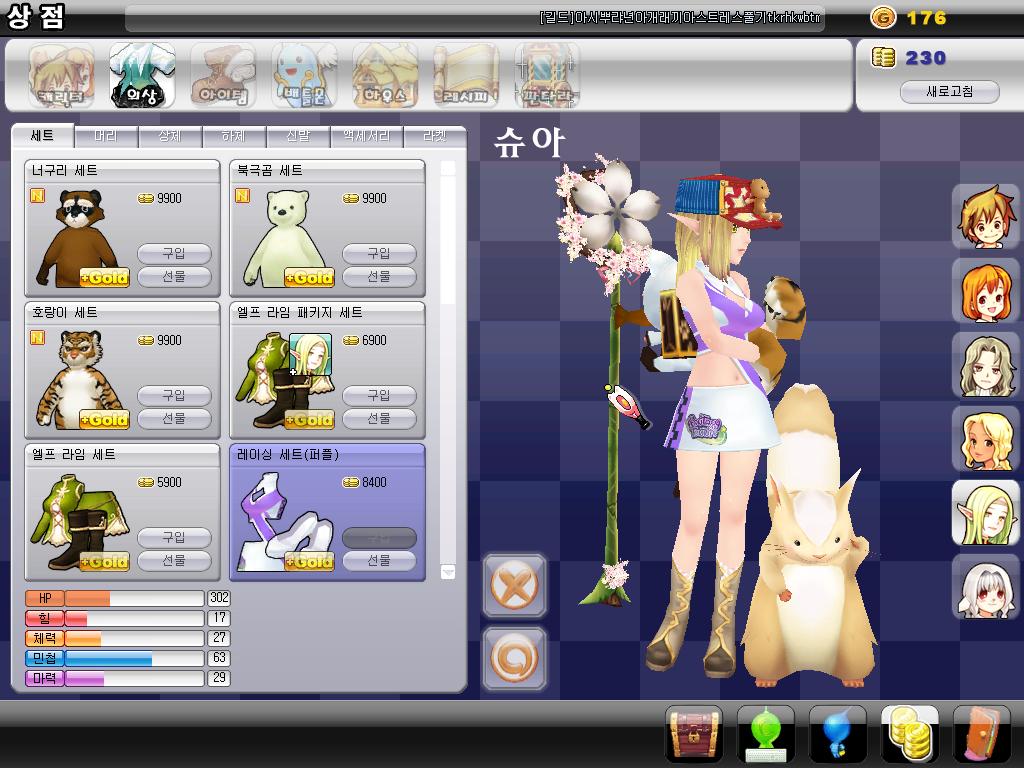Switch to the 머리 (head) tab
The width and height of the screenshot is (1024, 768).
tap(106, 136)
